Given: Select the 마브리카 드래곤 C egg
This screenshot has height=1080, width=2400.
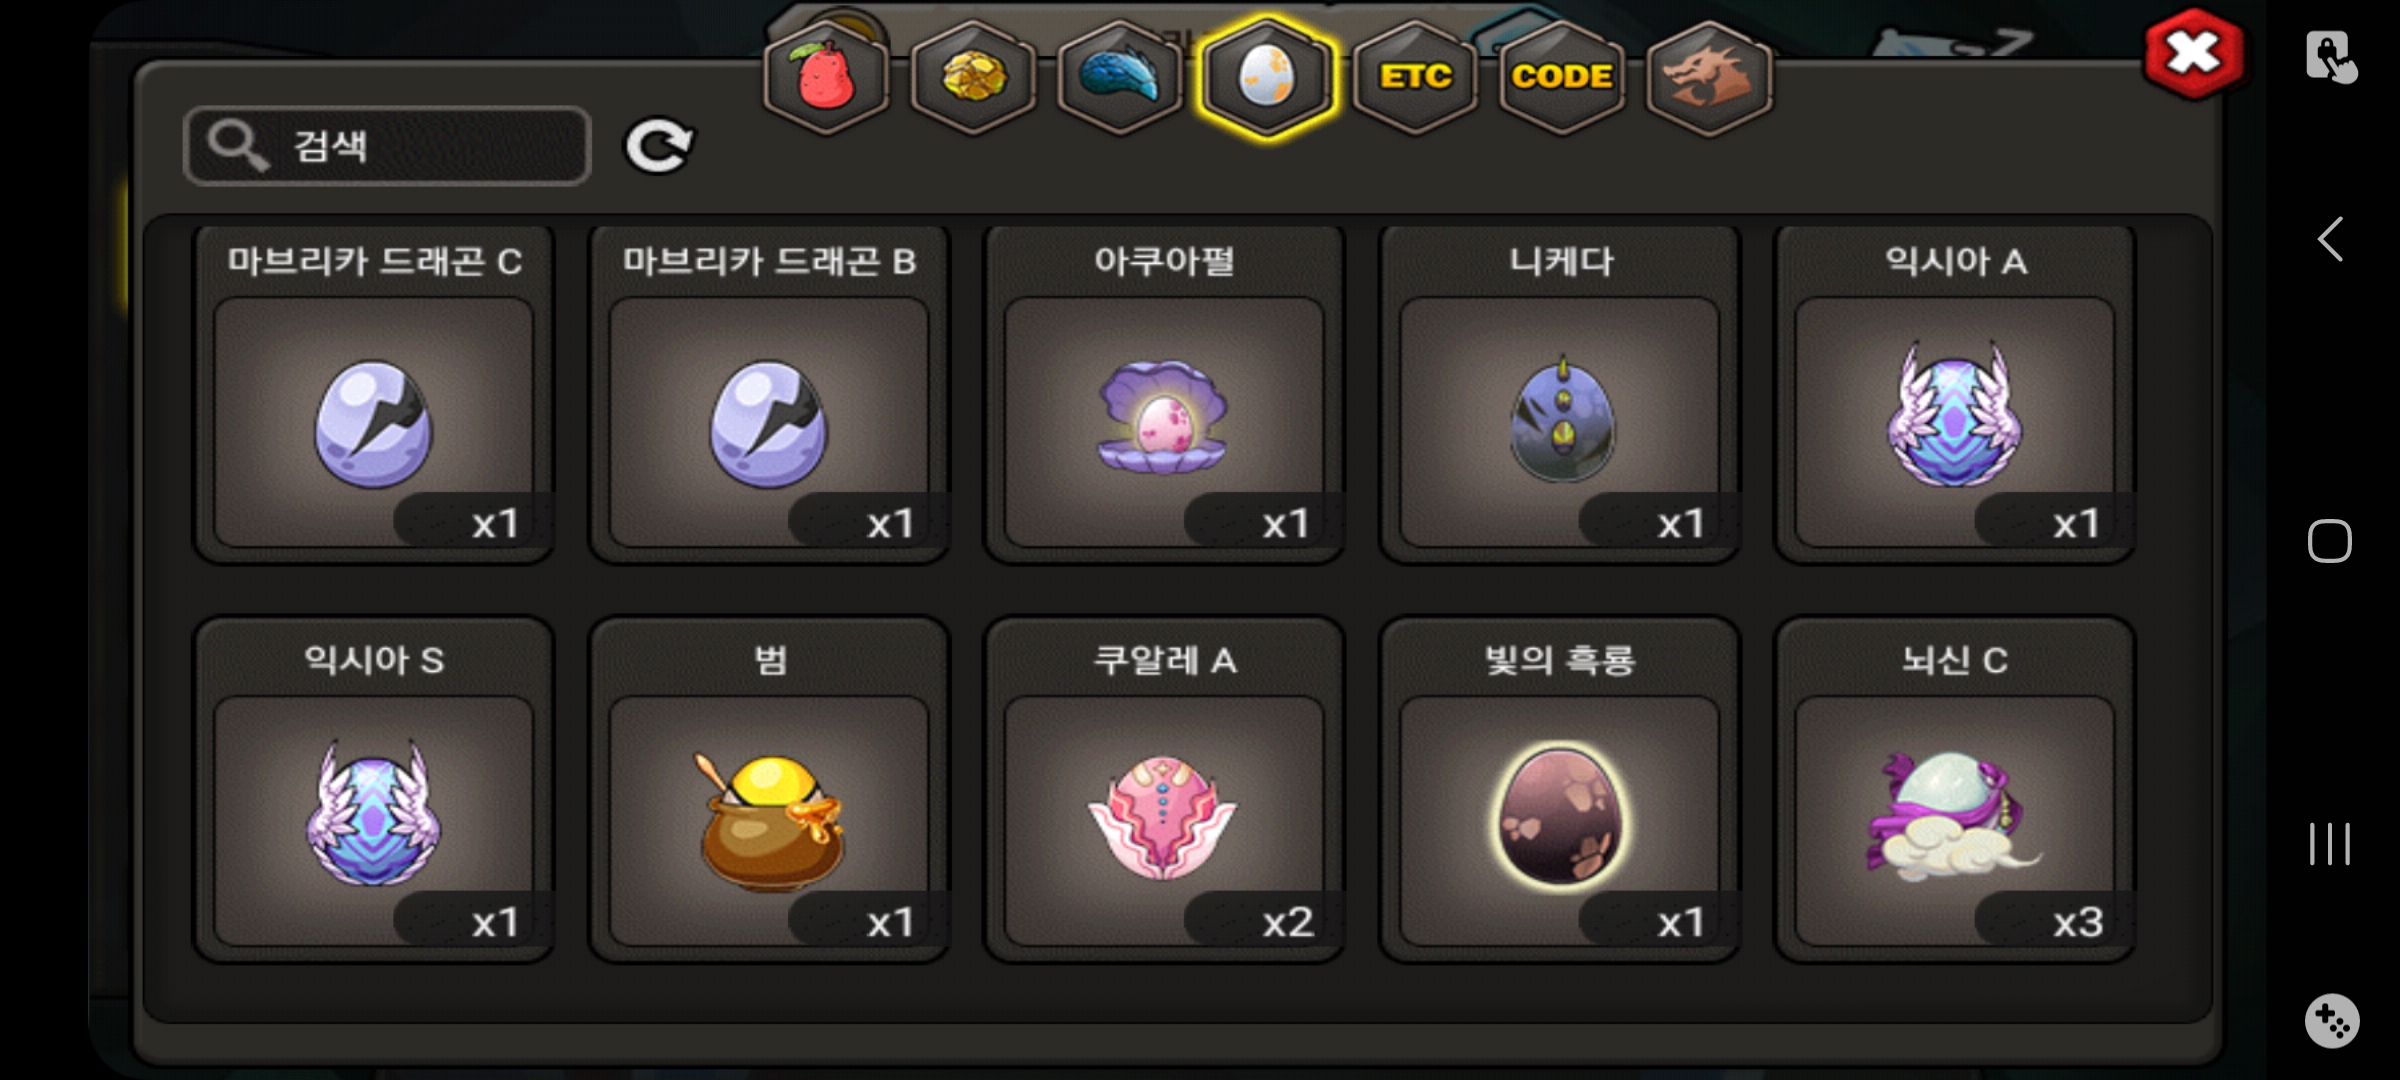Looking at the screenshot, I should (x=373, y=395).
